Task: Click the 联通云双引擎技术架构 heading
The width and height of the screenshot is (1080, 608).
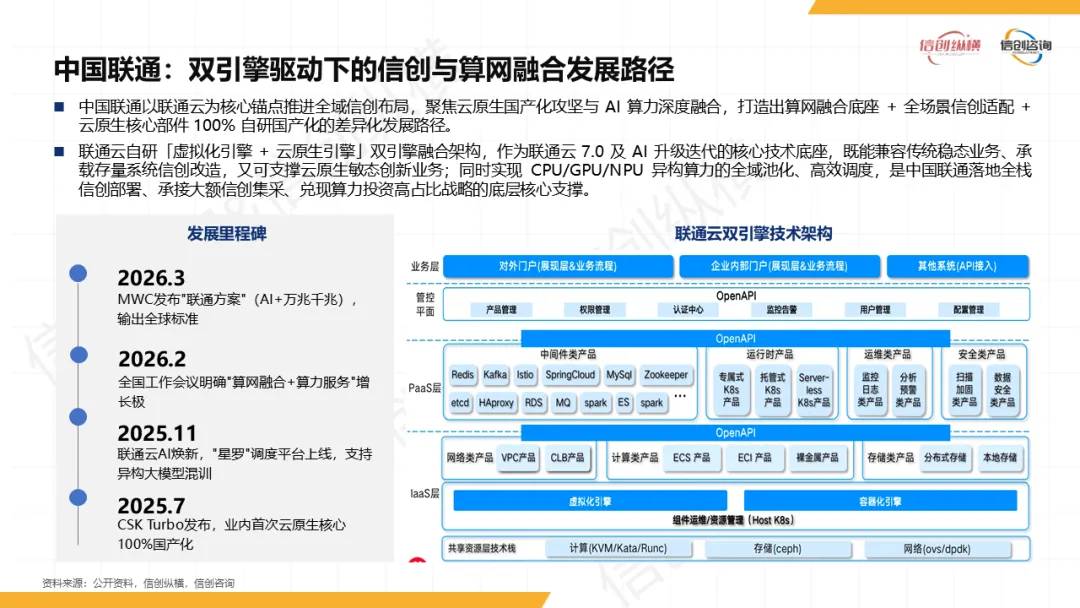Action: (x=754, y=234)
